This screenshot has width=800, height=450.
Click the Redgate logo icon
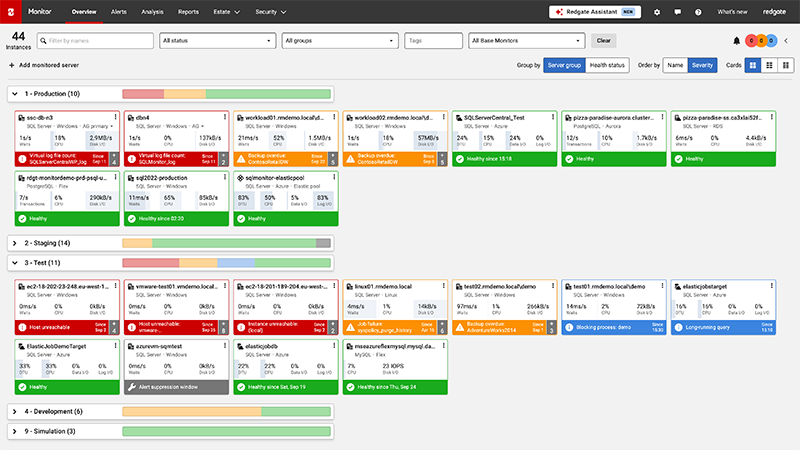point(11,12)
